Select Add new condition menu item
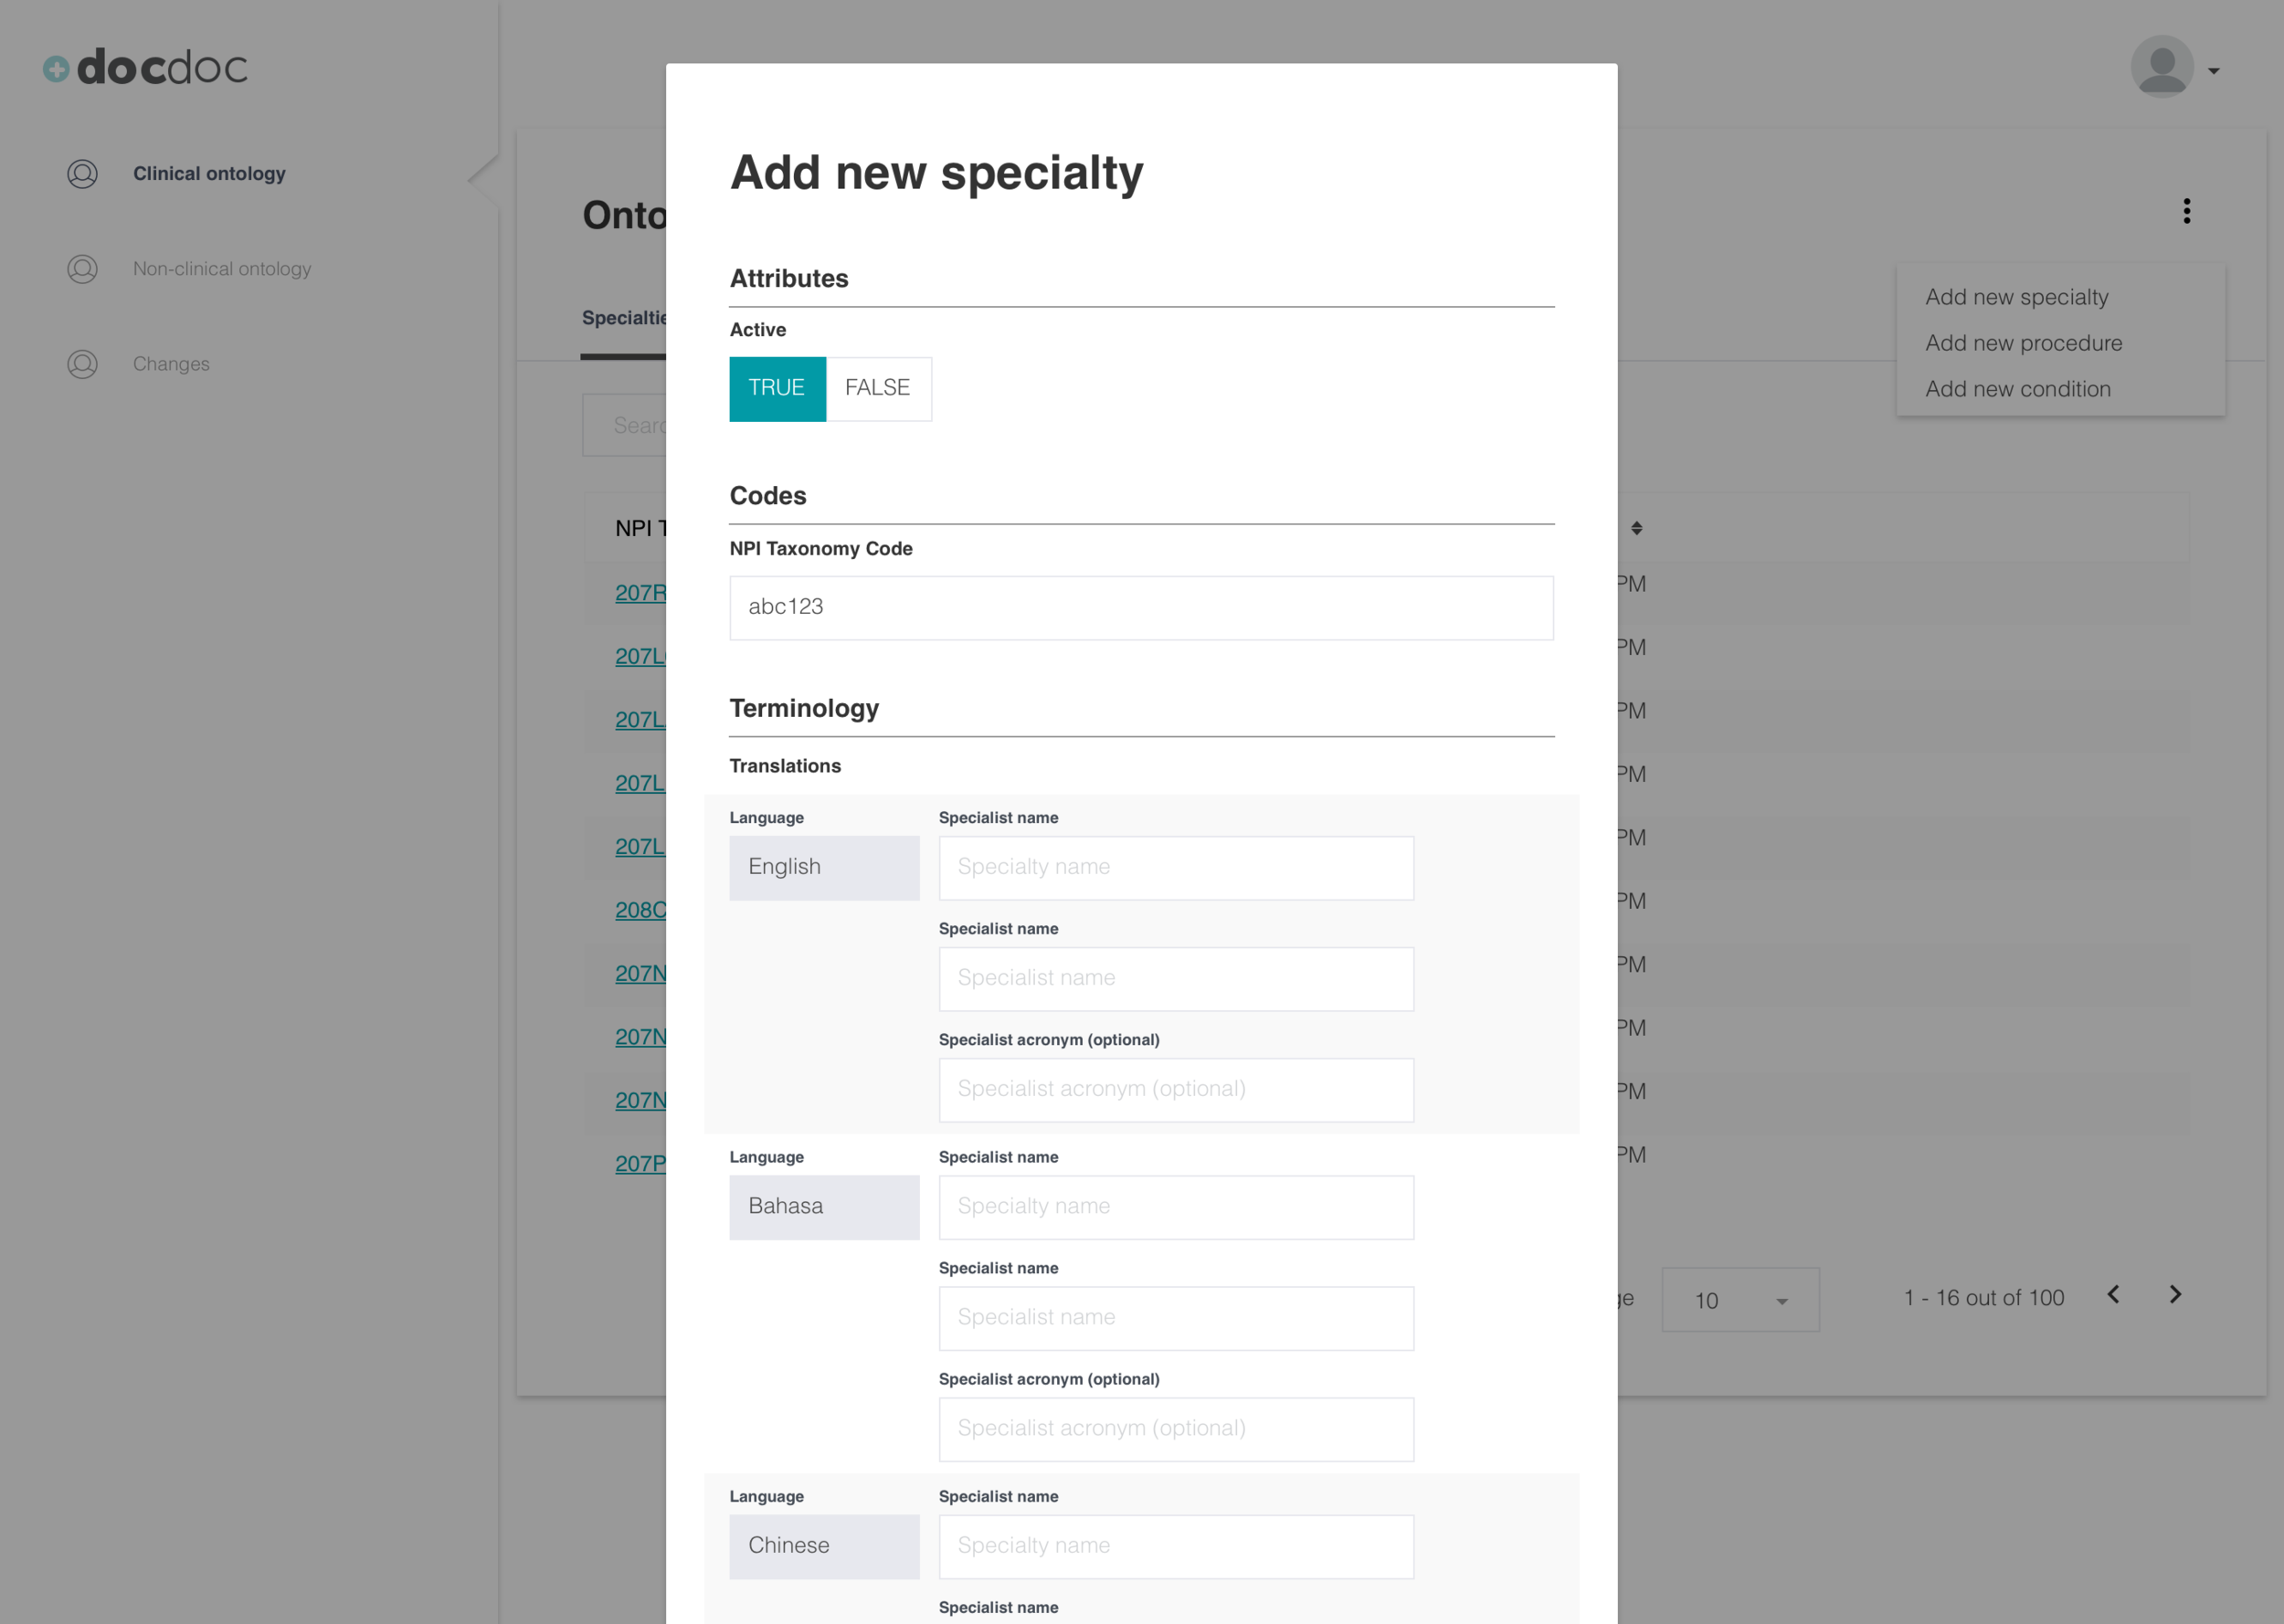The image size is (2284, 1624). click(x=2017, y=389)
